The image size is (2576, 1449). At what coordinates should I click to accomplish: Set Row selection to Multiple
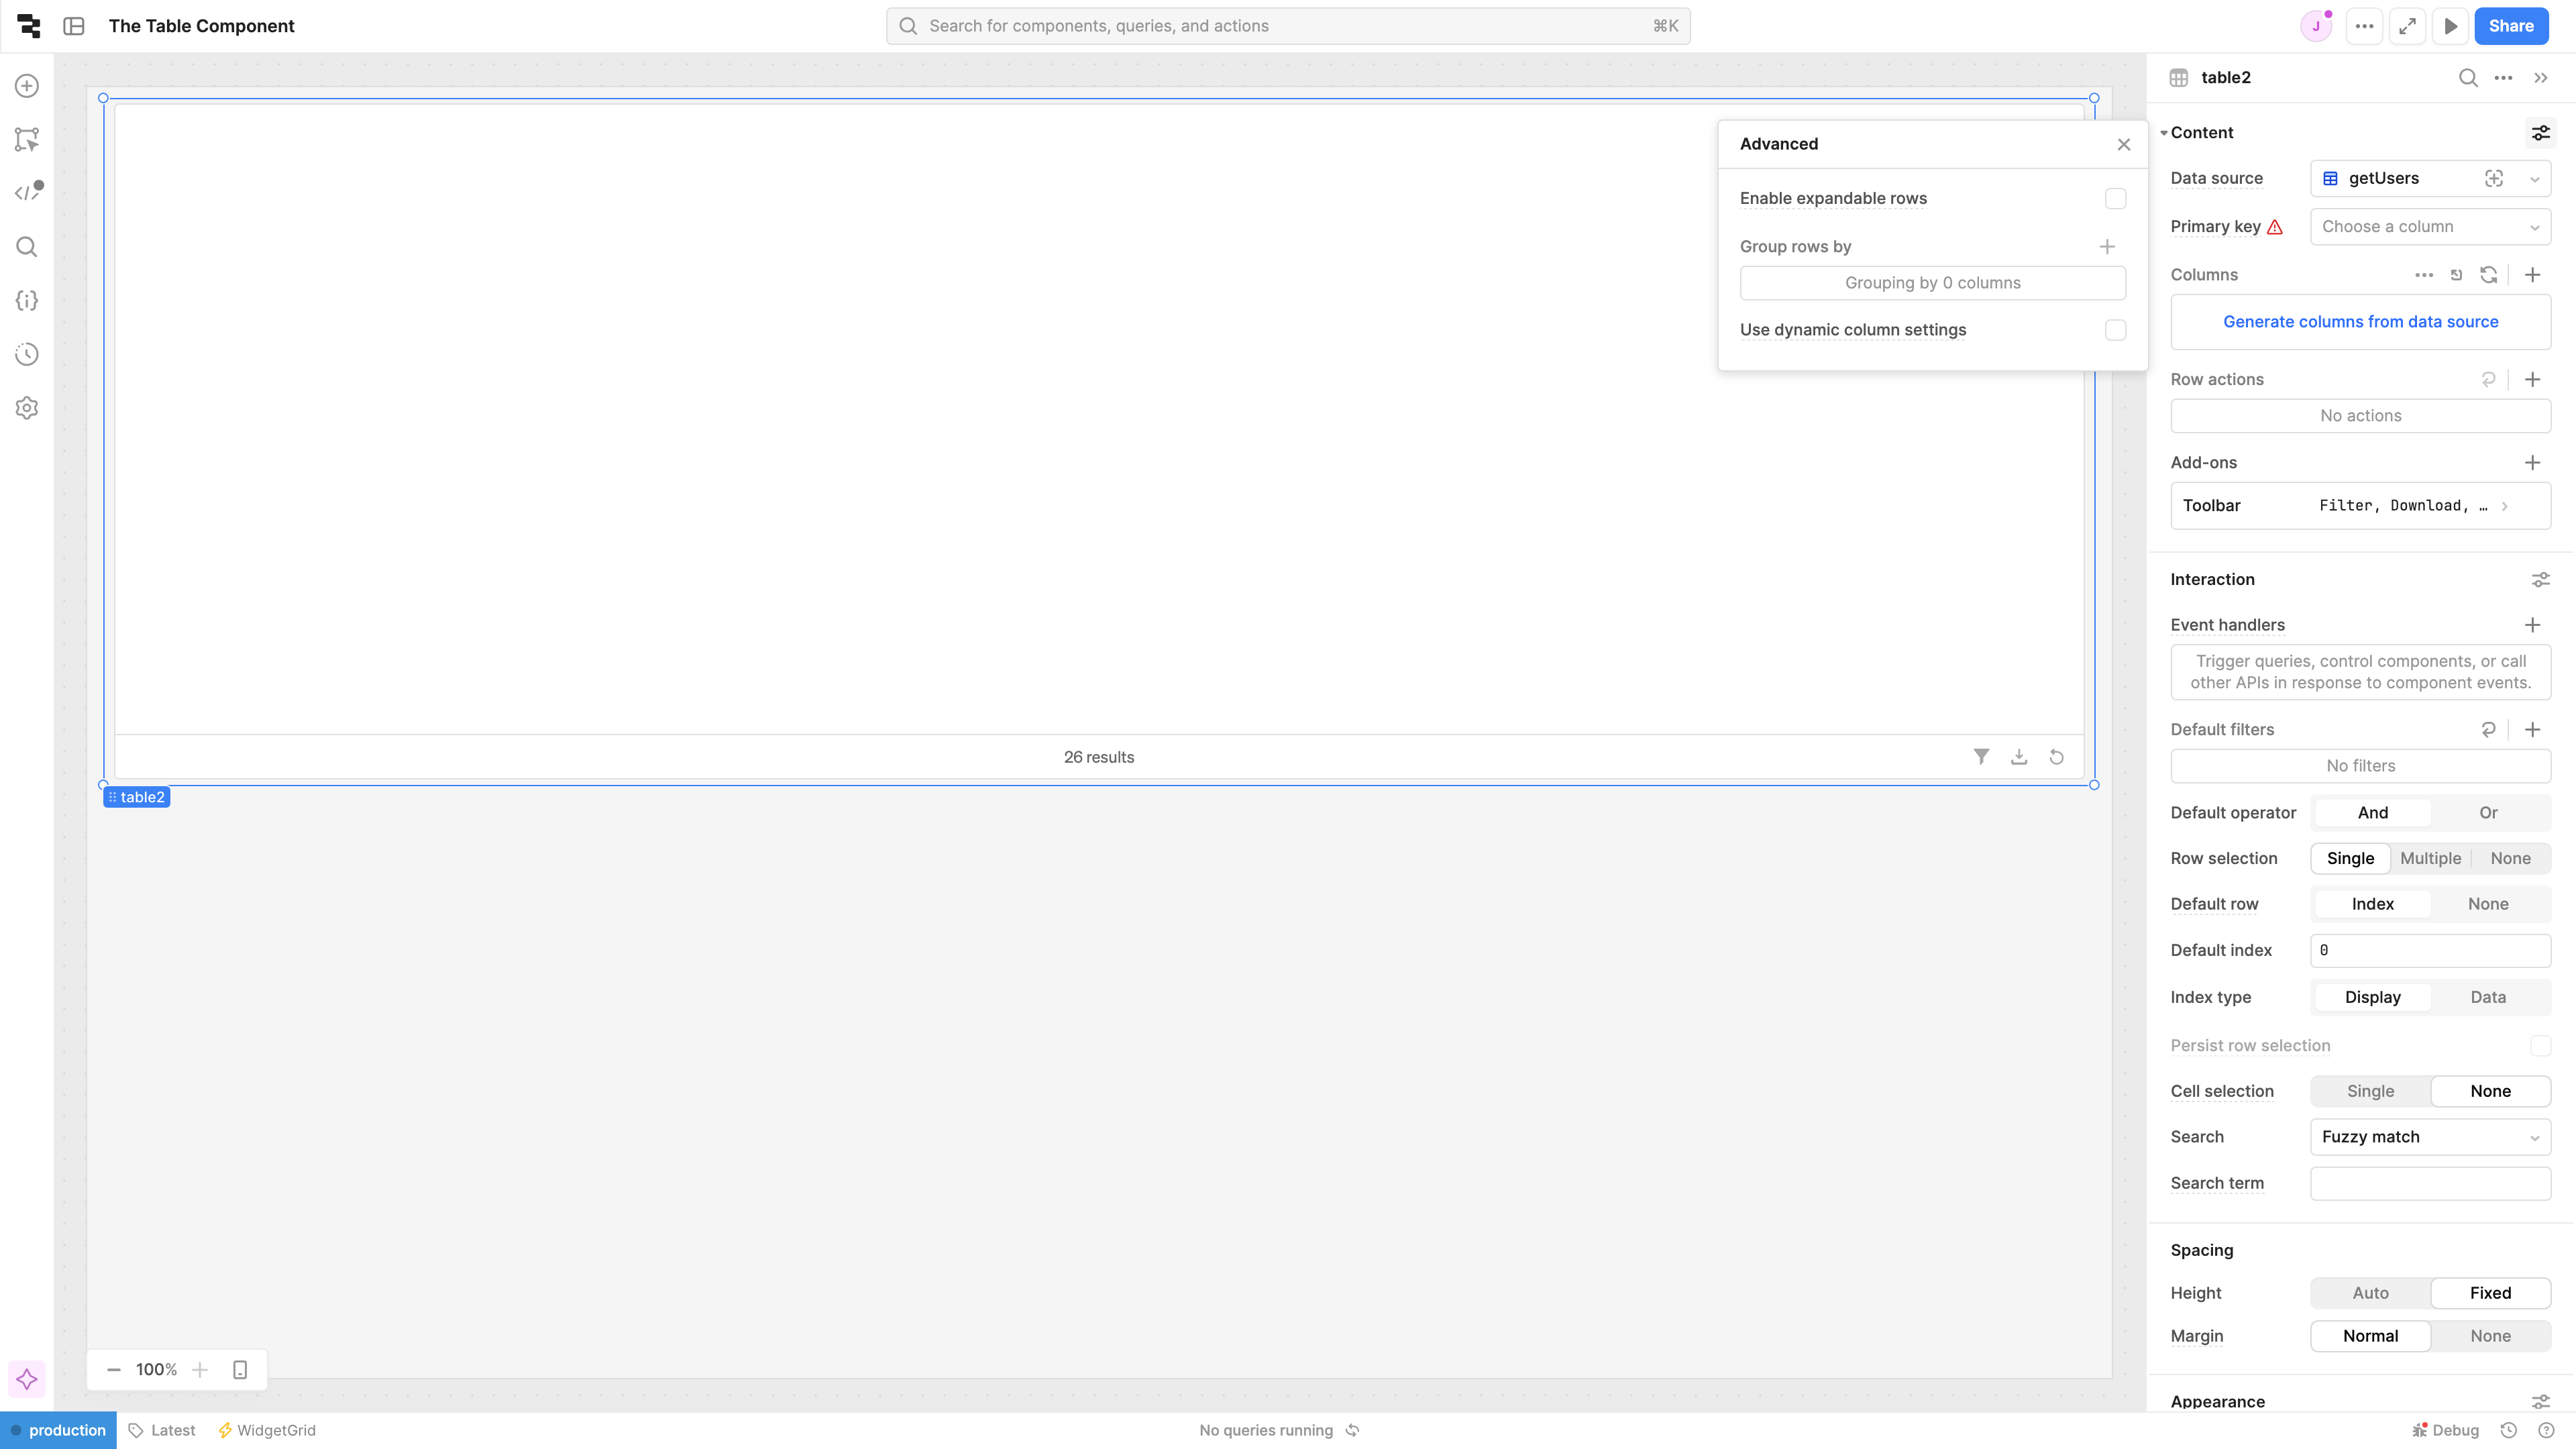coord(2431,858)
